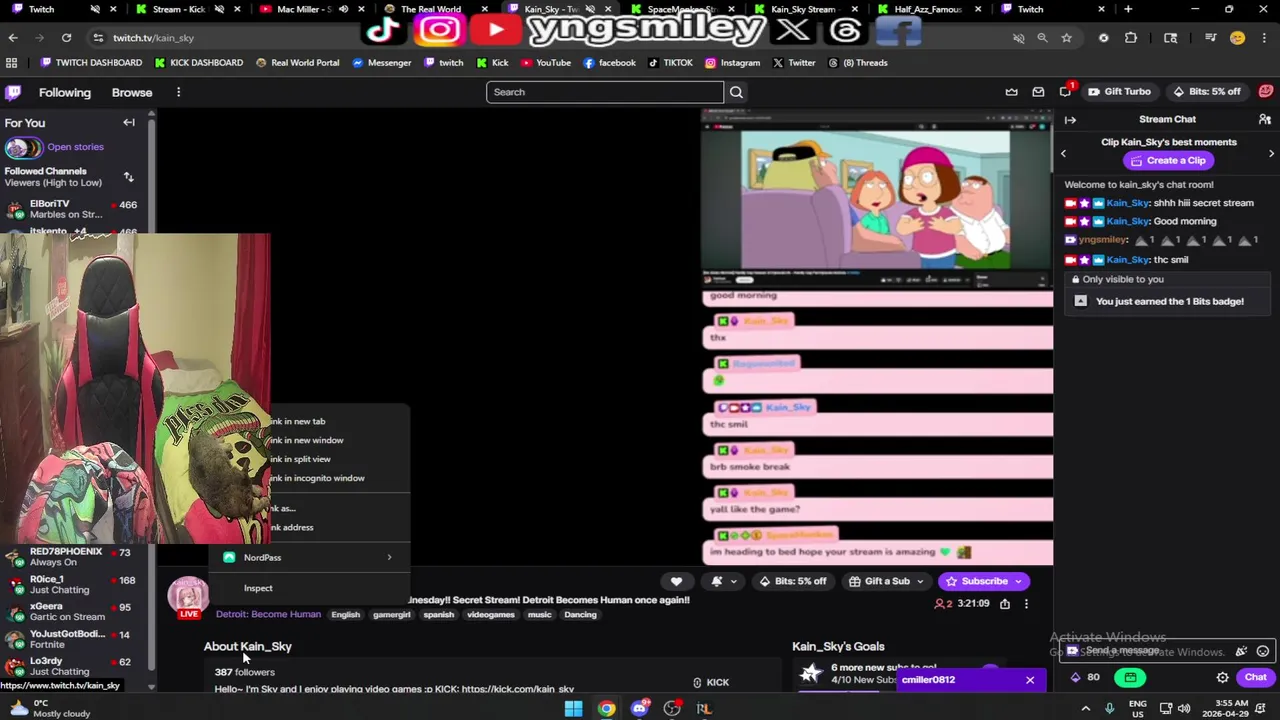The height and width of the screenshot is (720, 1280).
Task: Open chat celebration icon in message box
Action: coord(1241,651)
